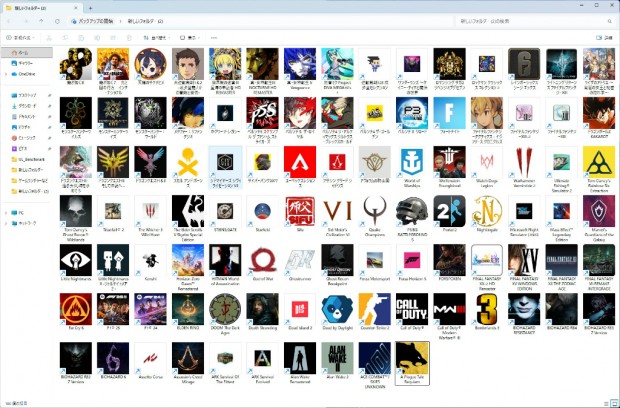Select ホーム in the navigation pane
This screenshot has width=620, height=408.
24,52
